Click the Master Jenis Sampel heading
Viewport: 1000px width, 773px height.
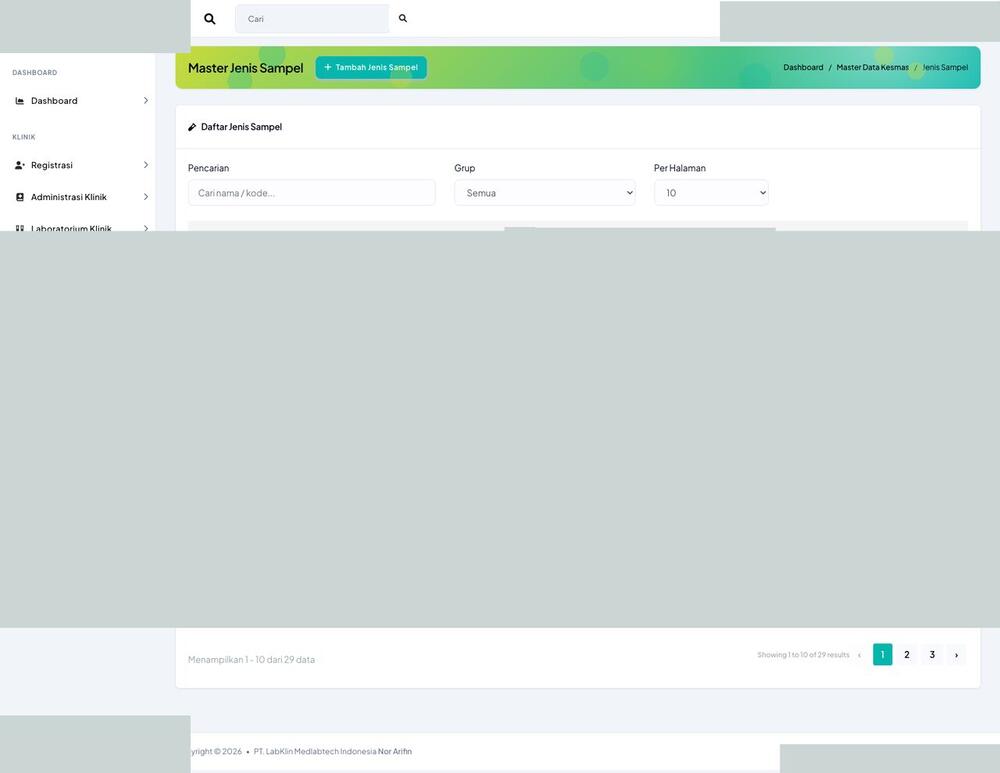coord(246,68)
